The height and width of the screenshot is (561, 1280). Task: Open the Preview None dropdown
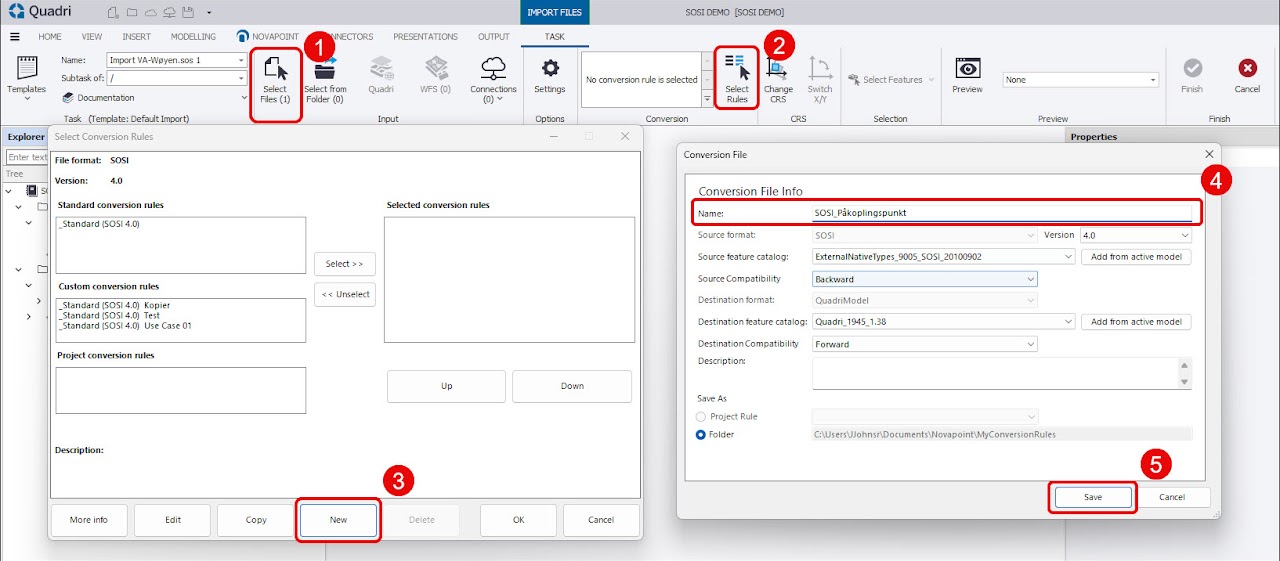click(1152, 80)
